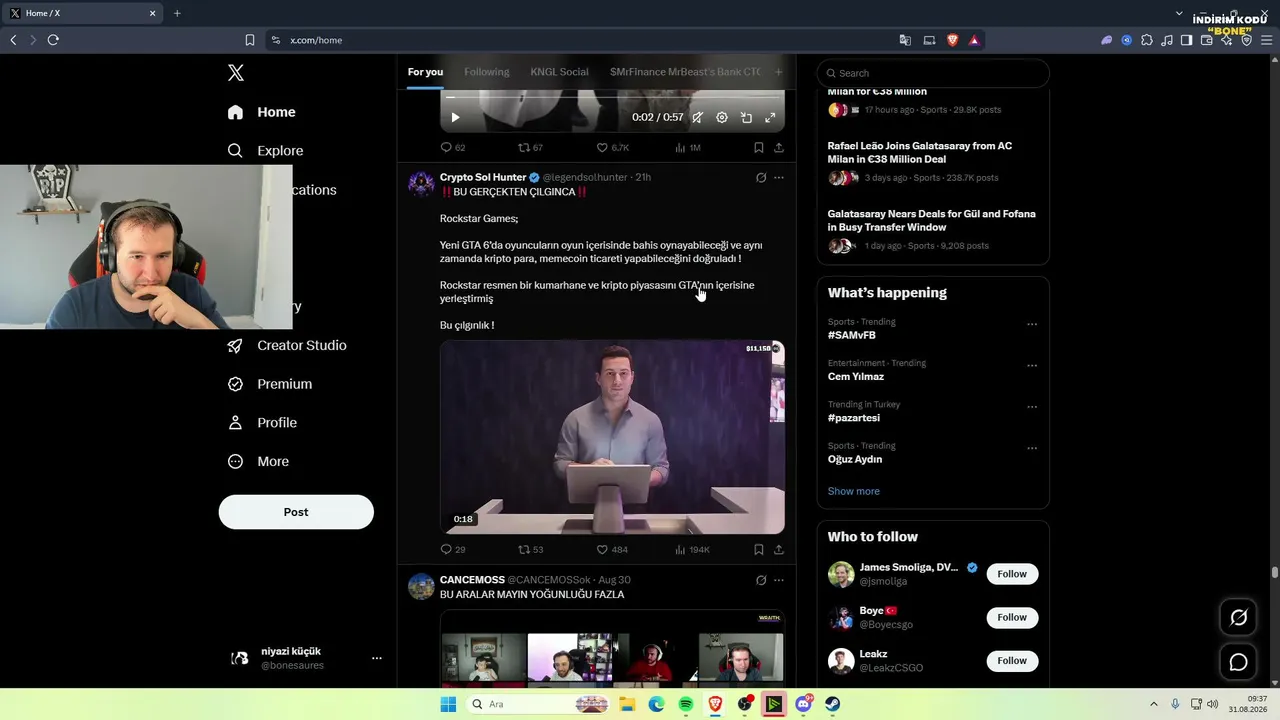Repost the post with 53 reposts
Image resolution: width=1280 pixels, height=720 pixels.
530,550
